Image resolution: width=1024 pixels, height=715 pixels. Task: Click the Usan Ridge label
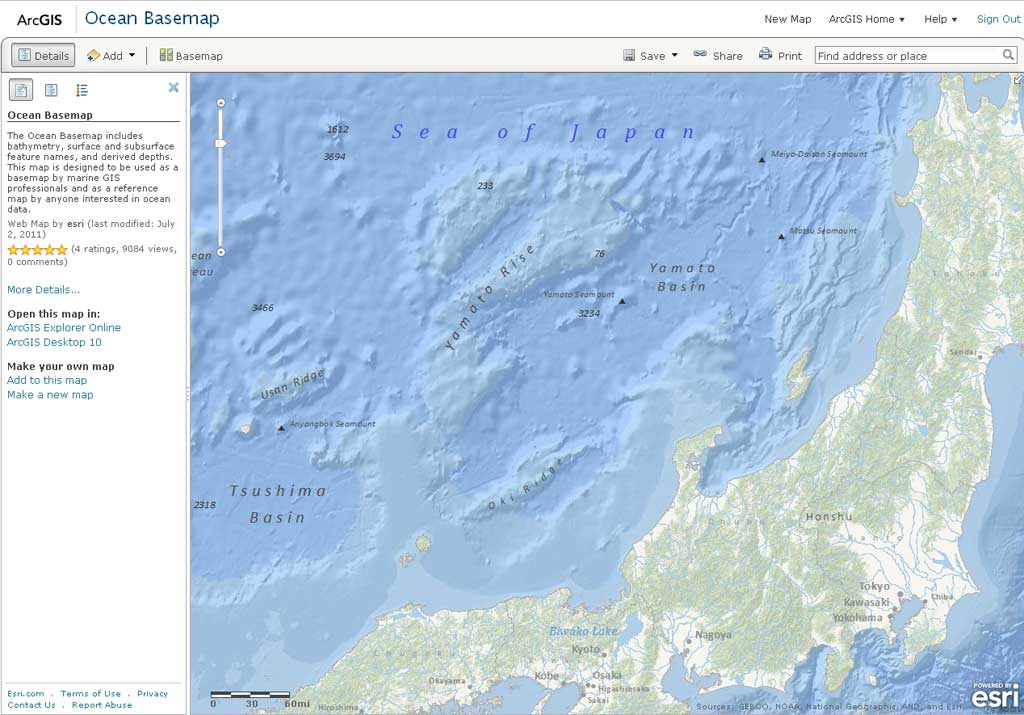tap(293, 384)
